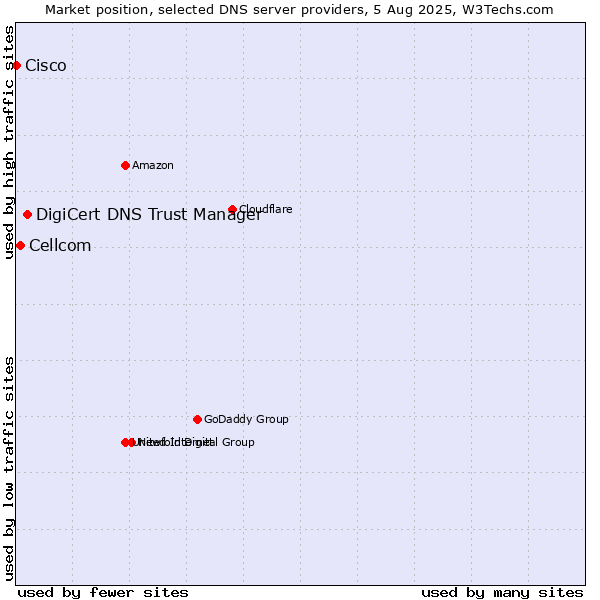Image resolution: width=600 pixels, height=600 pixels.
Task: Select the 'Cisco' label text
Action: (46, 66)
